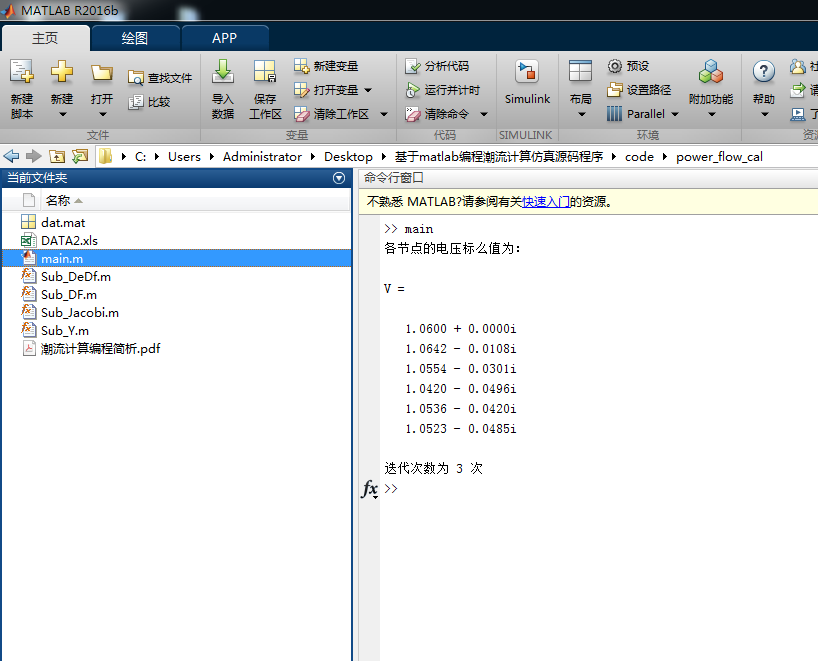Click the 基于matlab编程潮流计算仿真源码程序 path segment
Viewport: 818px width, 661px height.
pos(499,157)
